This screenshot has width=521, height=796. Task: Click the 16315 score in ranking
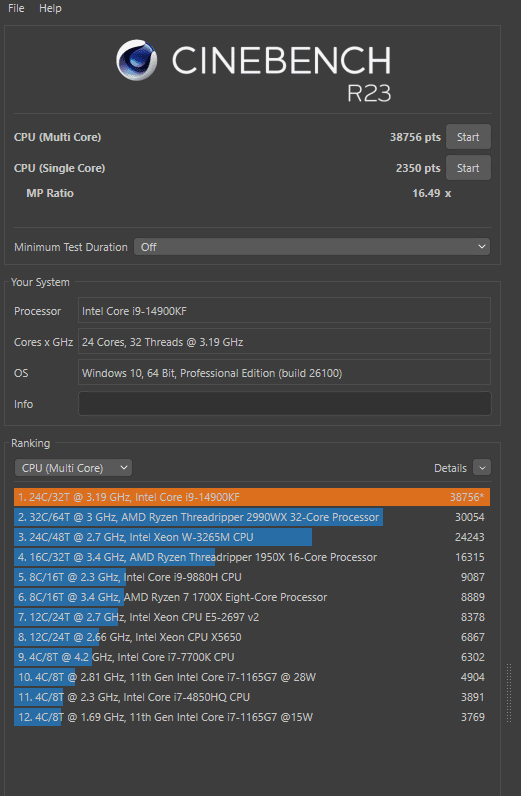click(x=470, y=557)
